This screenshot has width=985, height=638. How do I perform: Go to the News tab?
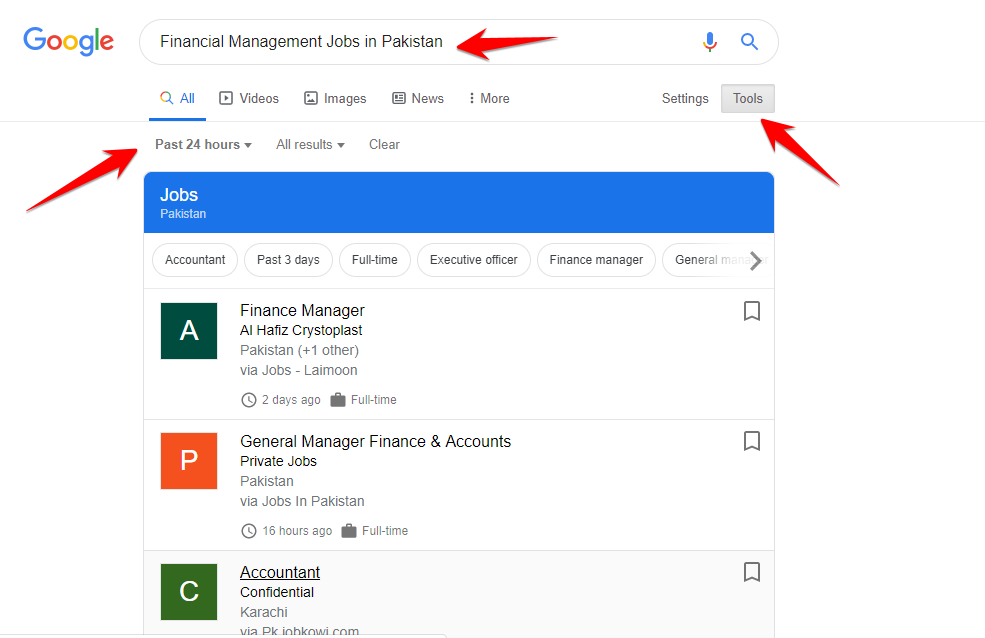coord(417,99)
